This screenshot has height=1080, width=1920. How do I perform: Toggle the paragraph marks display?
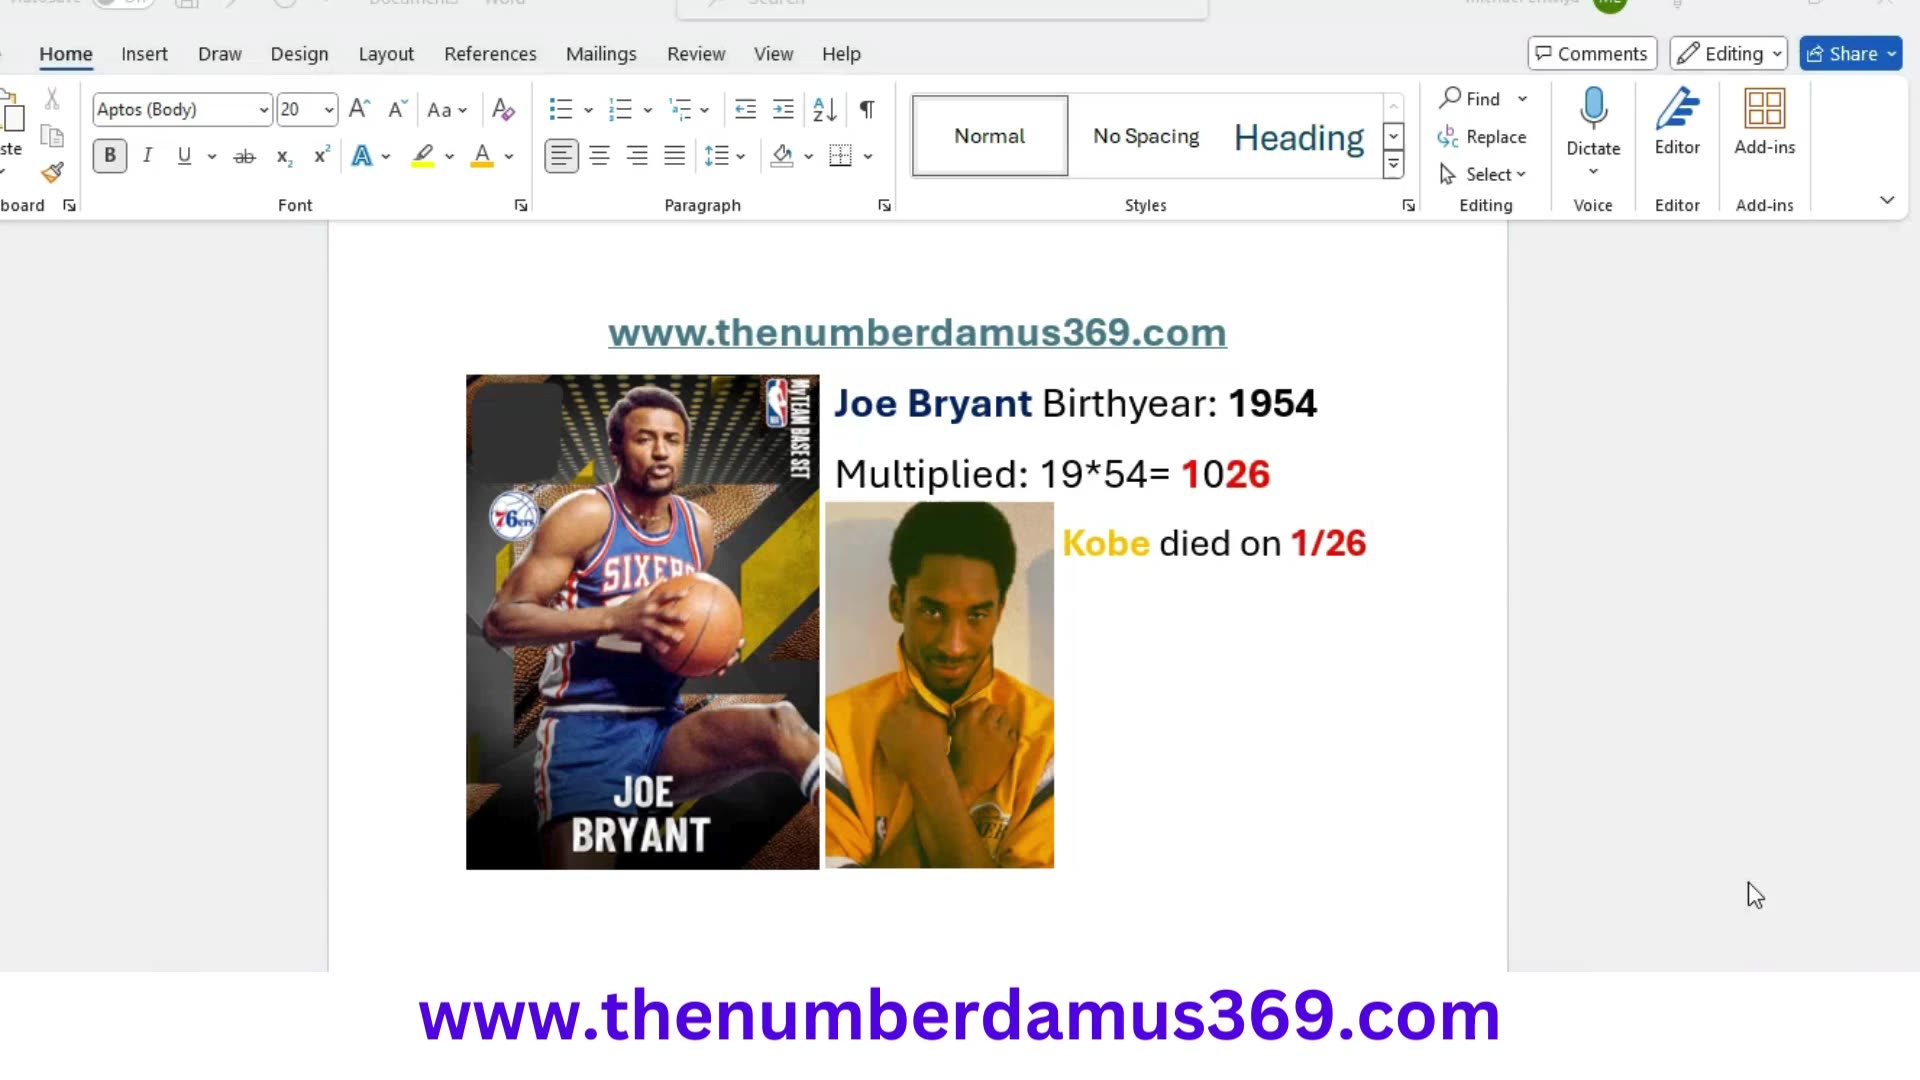tap(866, 110)
